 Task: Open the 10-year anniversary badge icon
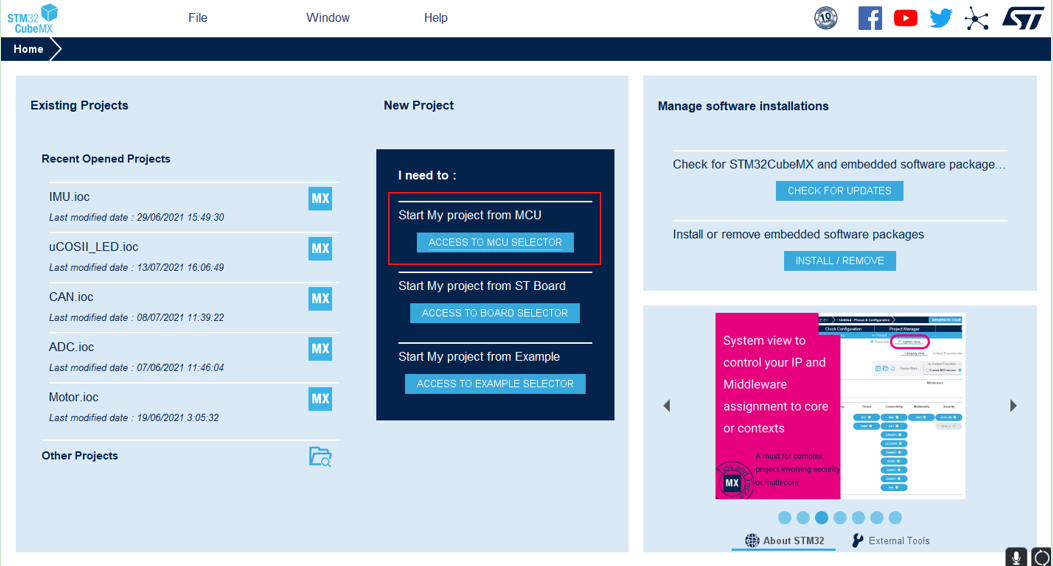pyautogui.click(x=825, y=18)
